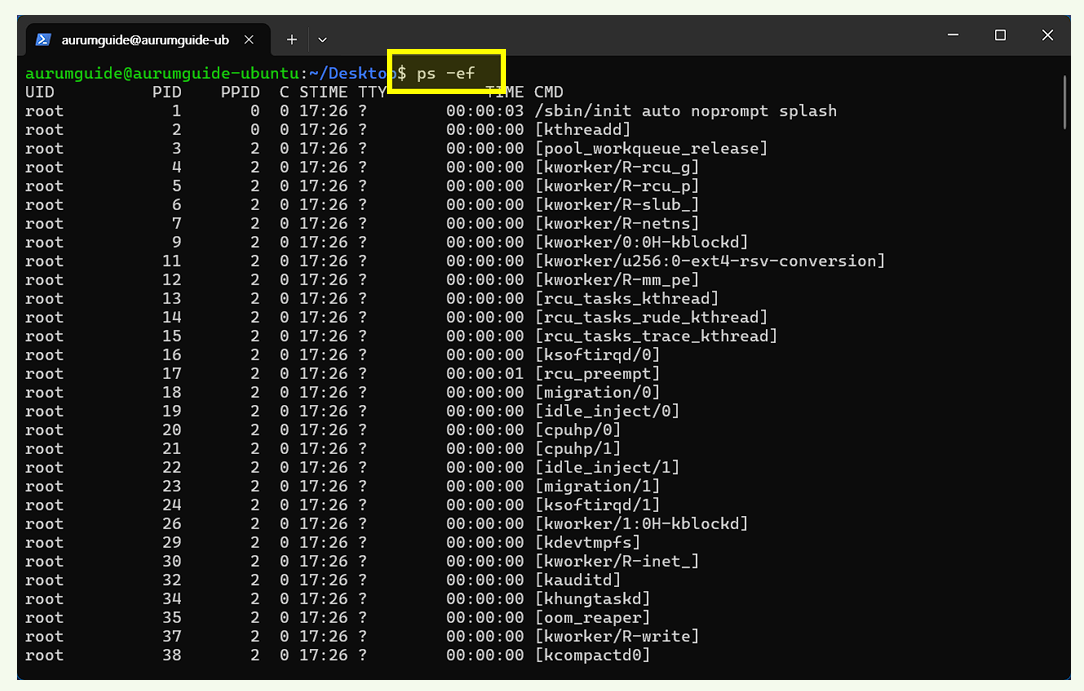Open a new terminal tab with plus button
Image resolution: width=1084 pixels, height=691 pixels.
tap(292, 39)
